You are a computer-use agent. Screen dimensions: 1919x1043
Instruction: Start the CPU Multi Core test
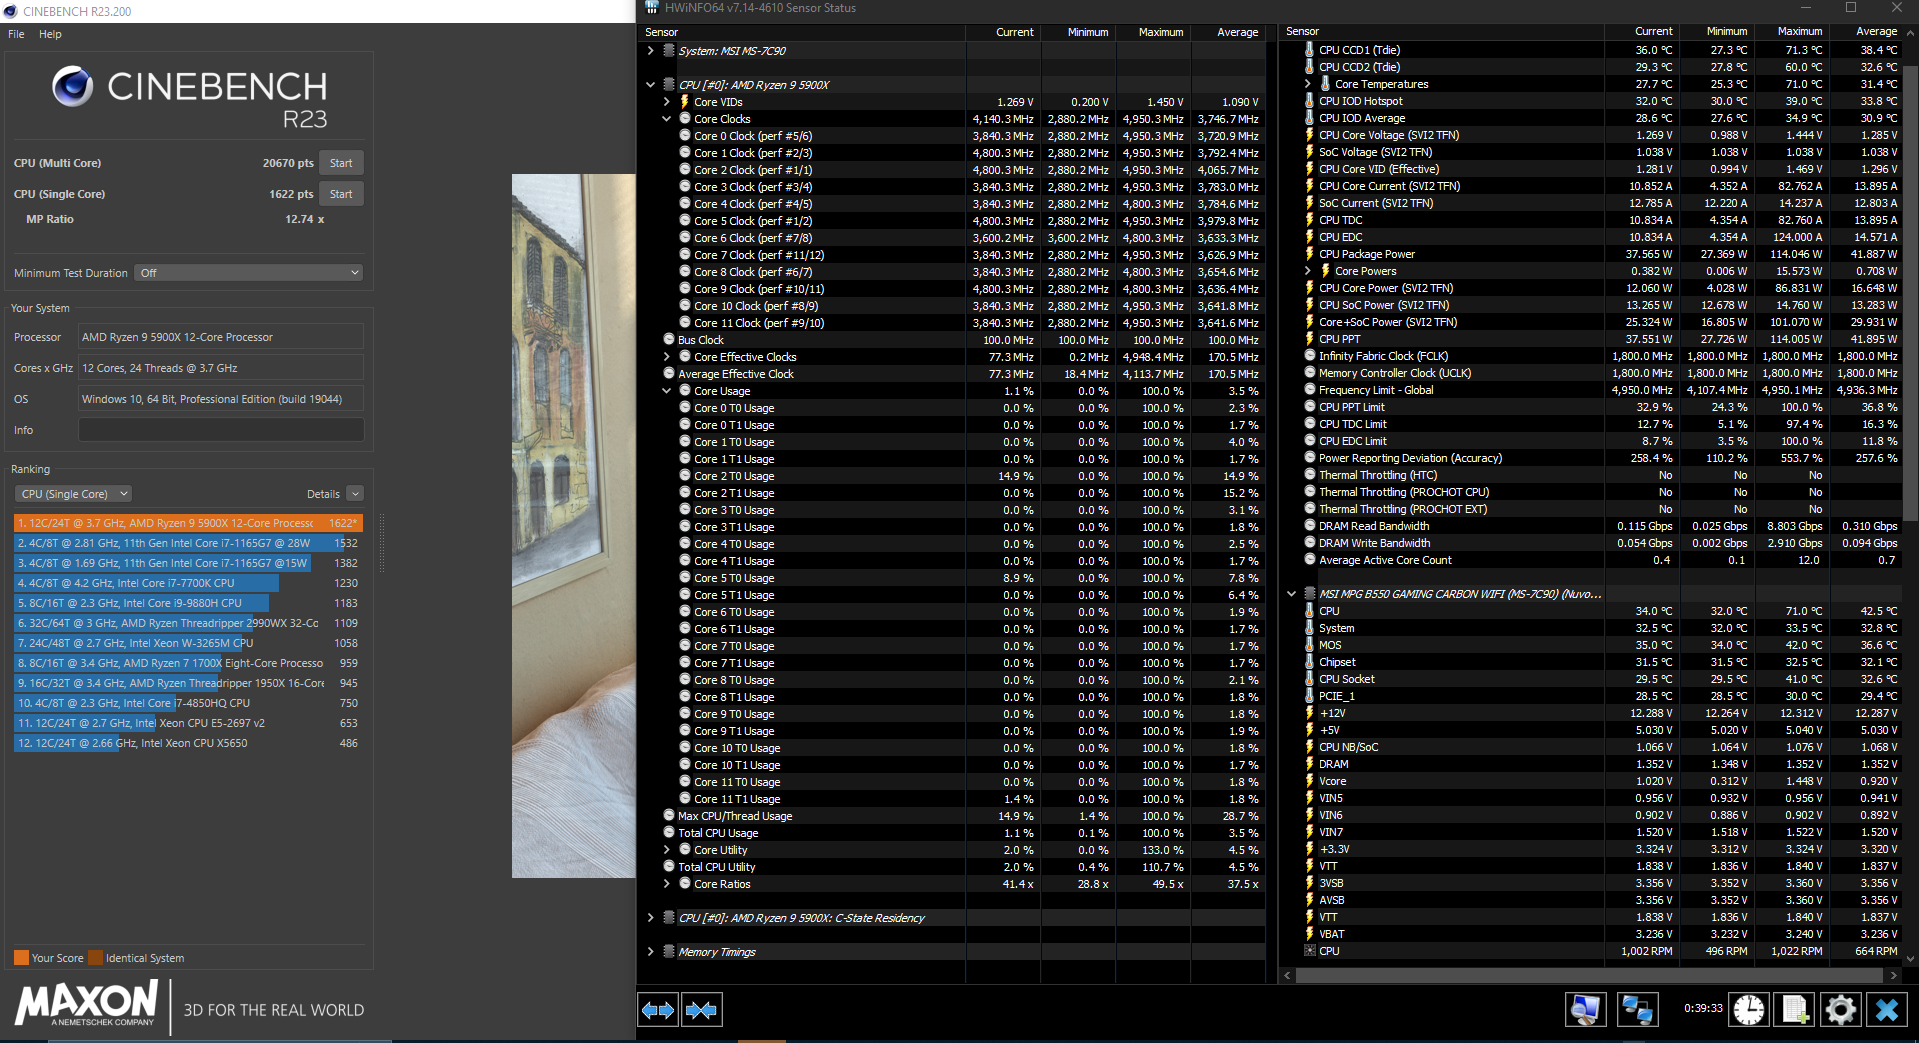point(341,163)
